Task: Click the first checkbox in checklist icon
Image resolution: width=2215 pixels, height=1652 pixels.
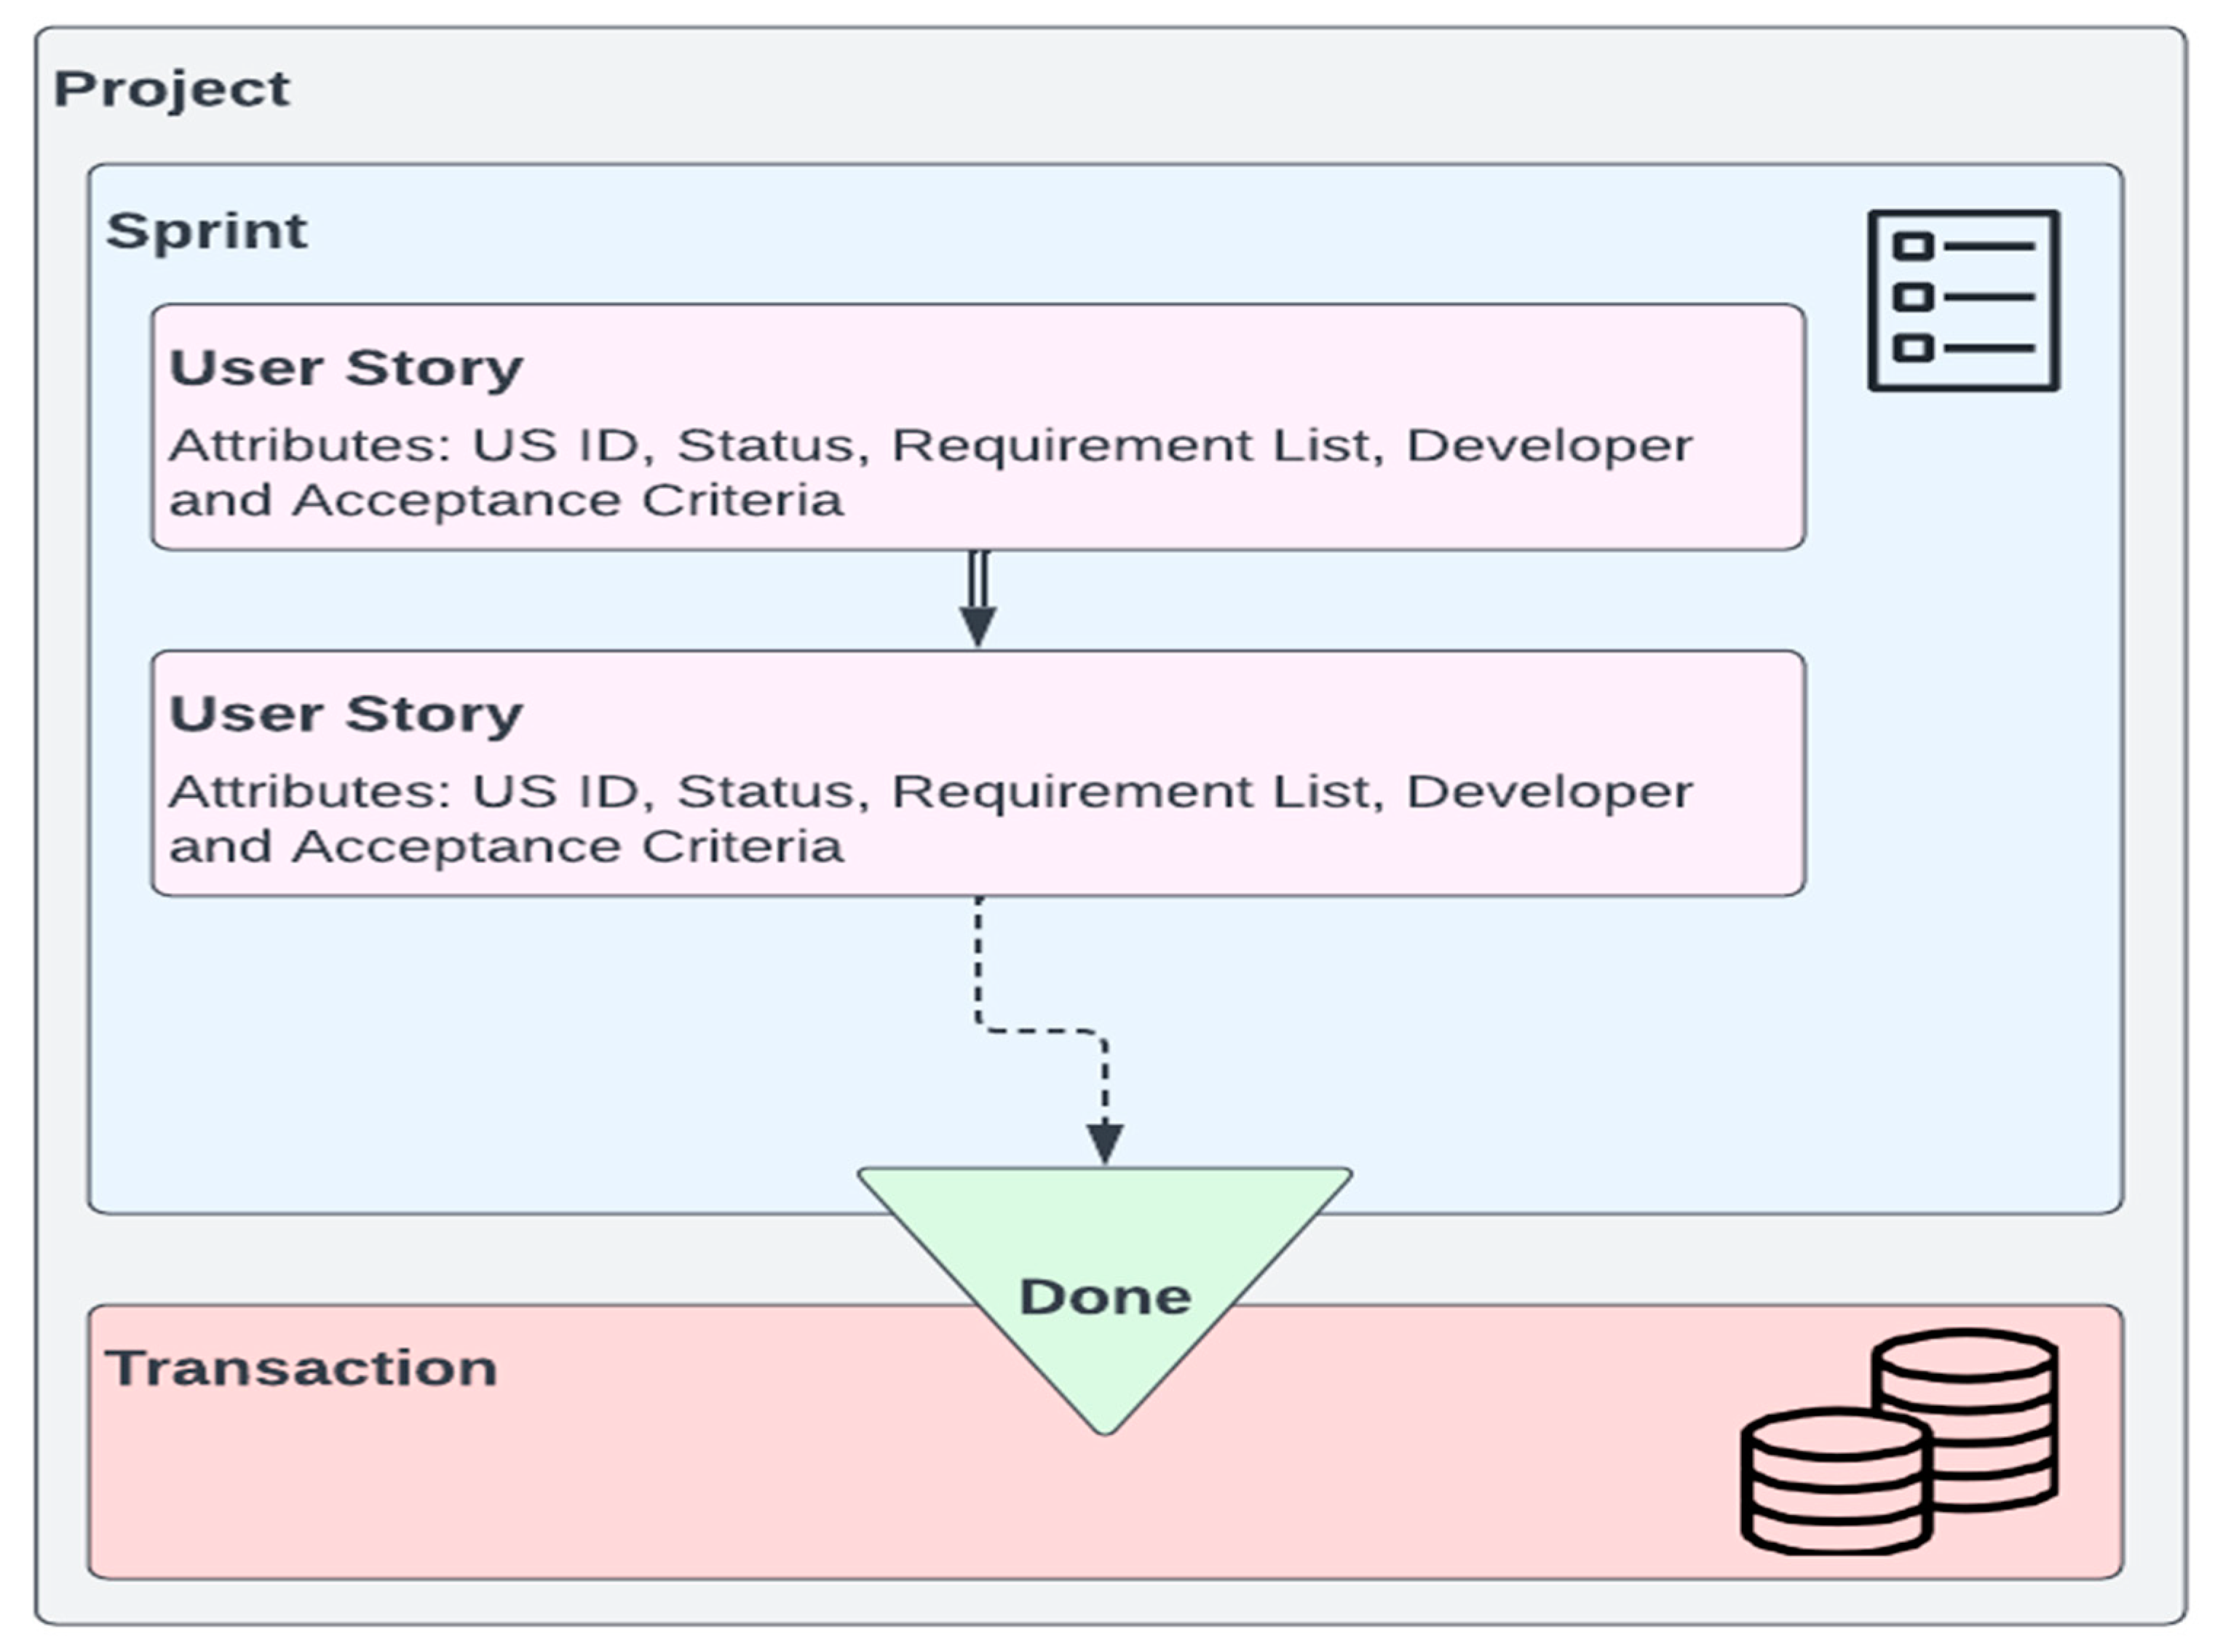Action: coord(1912,246)
